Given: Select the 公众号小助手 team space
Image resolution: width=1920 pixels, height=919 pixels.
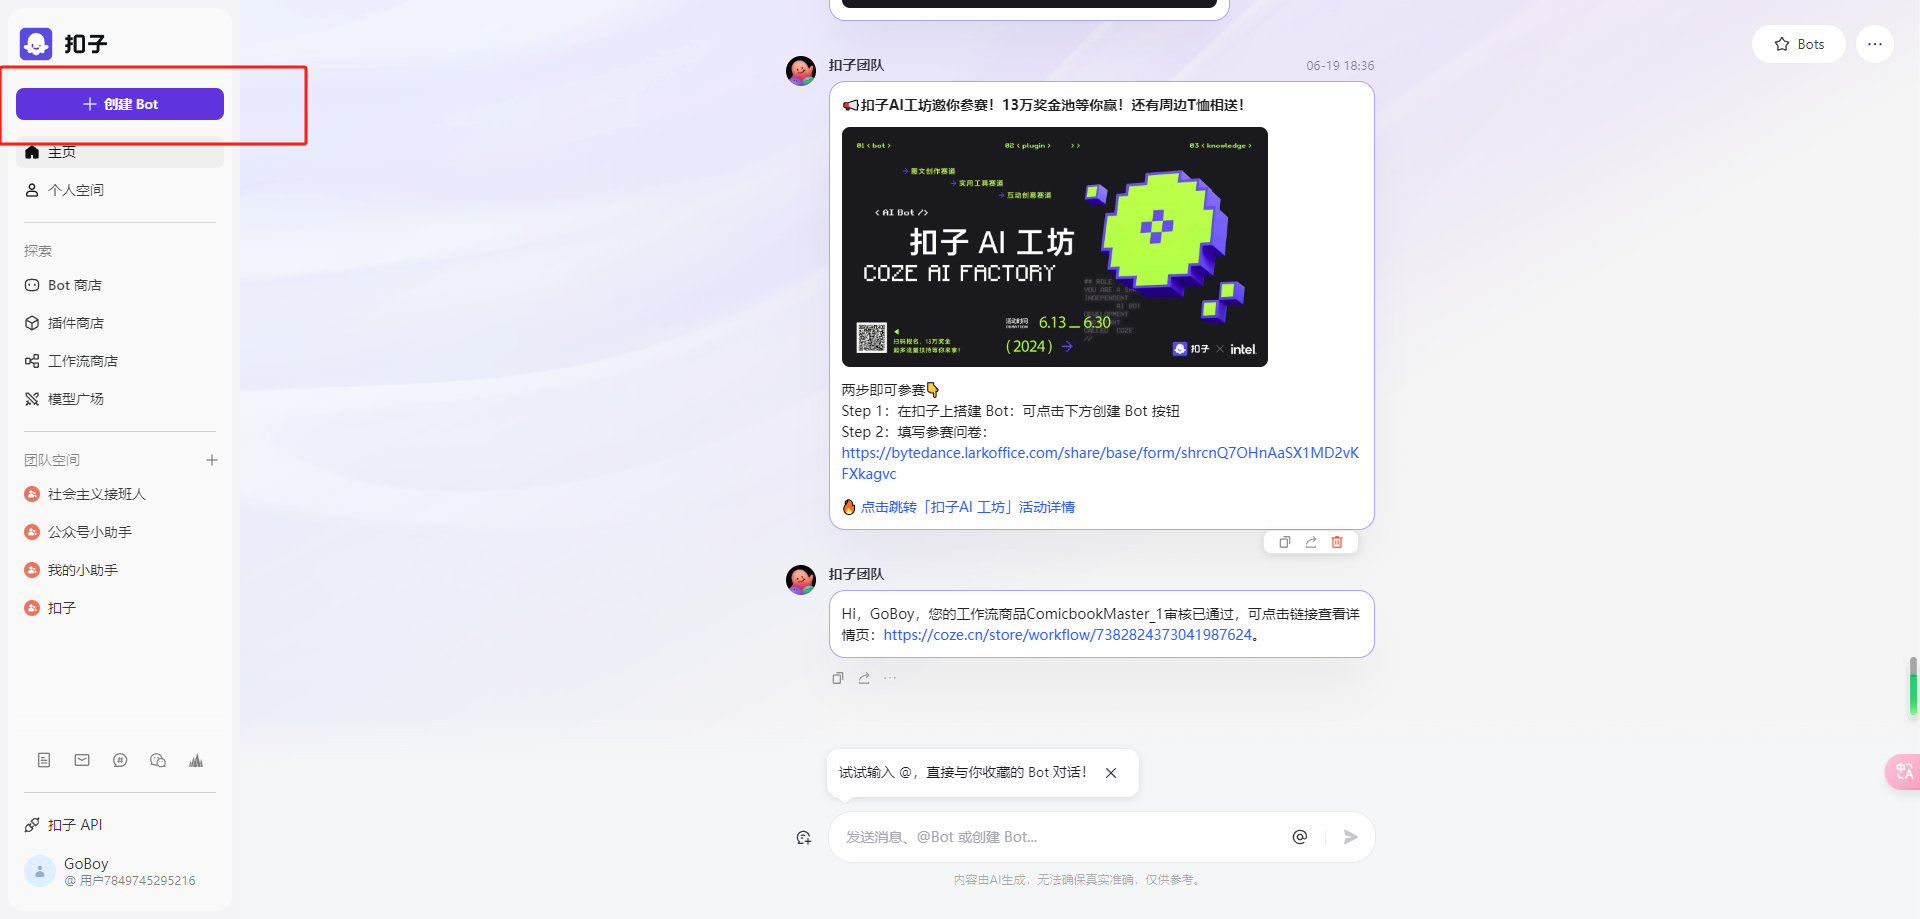Looking at the screenshot, I should tap(120, 532).
